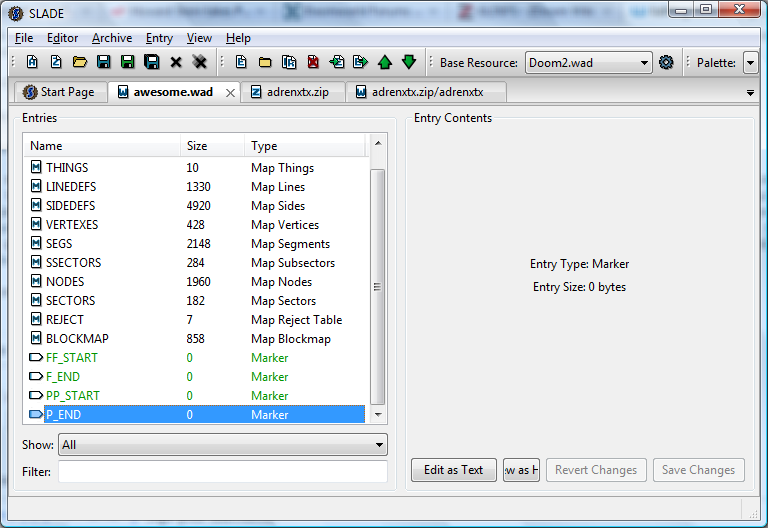Viewport: 768px width, 528px height.
Task: Open the File menu
Action: (24, 38)
